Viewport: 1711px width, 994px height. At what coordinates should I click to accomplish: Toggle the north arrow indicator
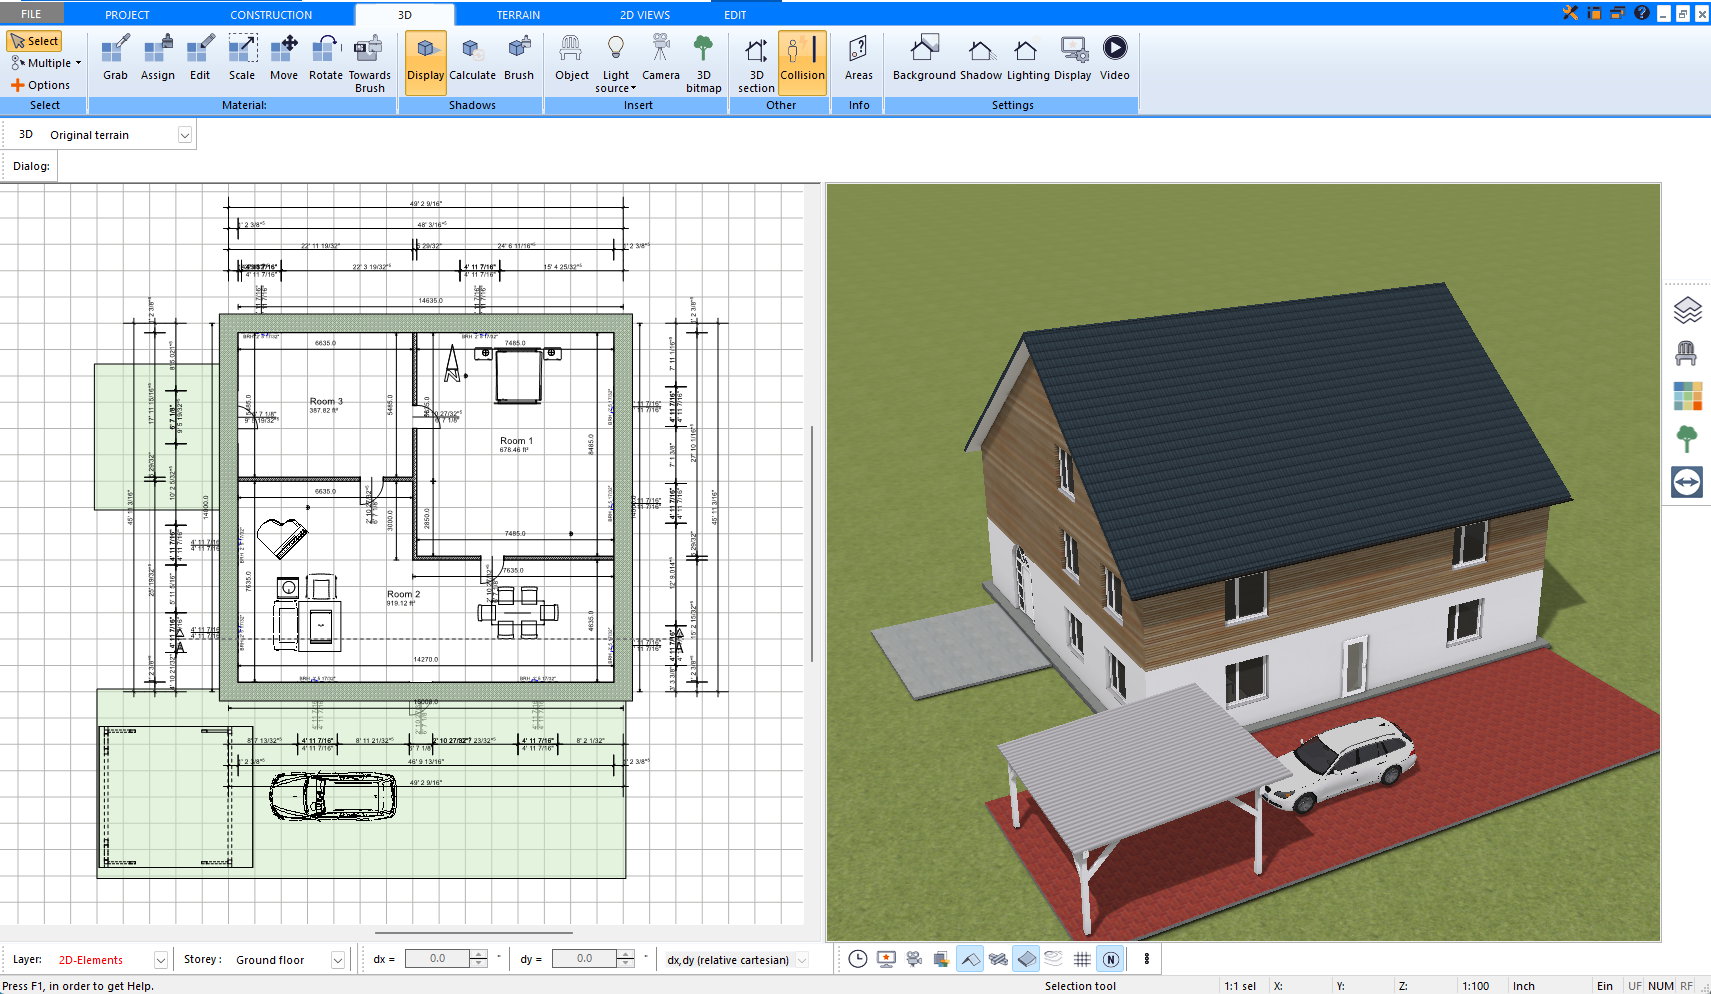click(x=1110, y=959)
